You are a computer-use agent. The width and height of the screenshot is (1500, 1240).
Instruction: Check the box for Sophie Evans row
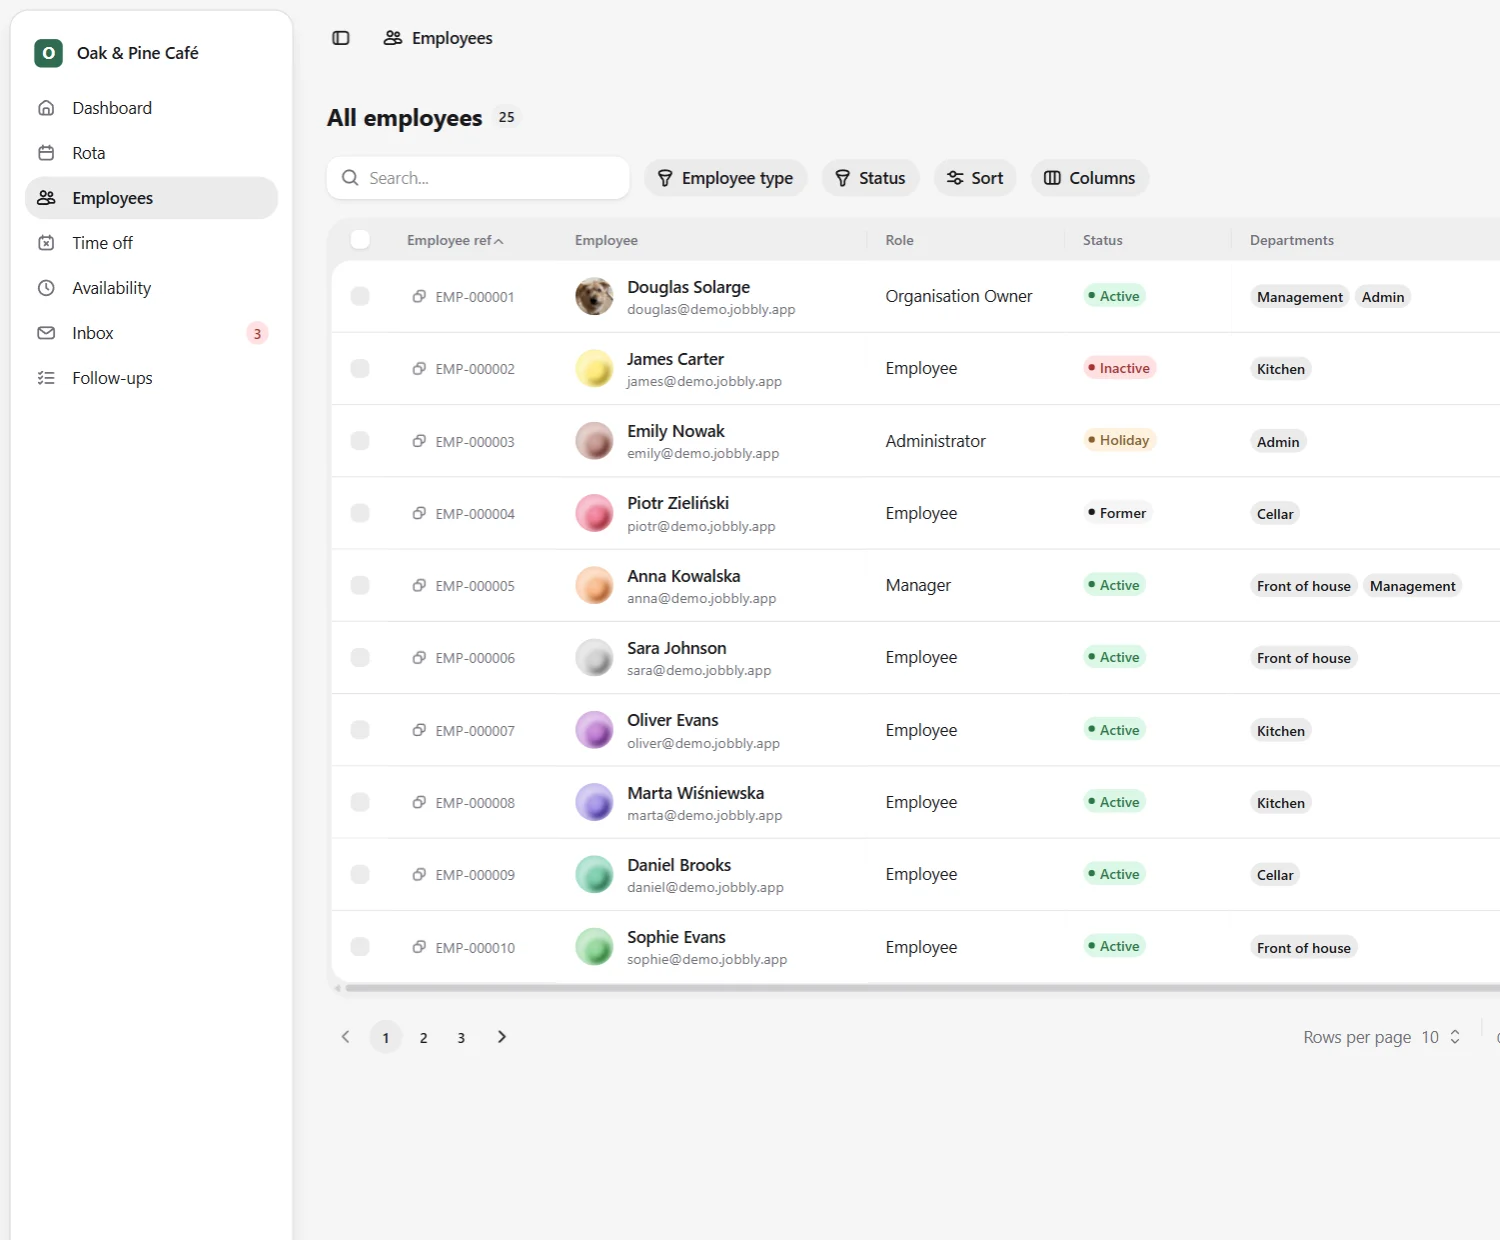coord(360,947)
